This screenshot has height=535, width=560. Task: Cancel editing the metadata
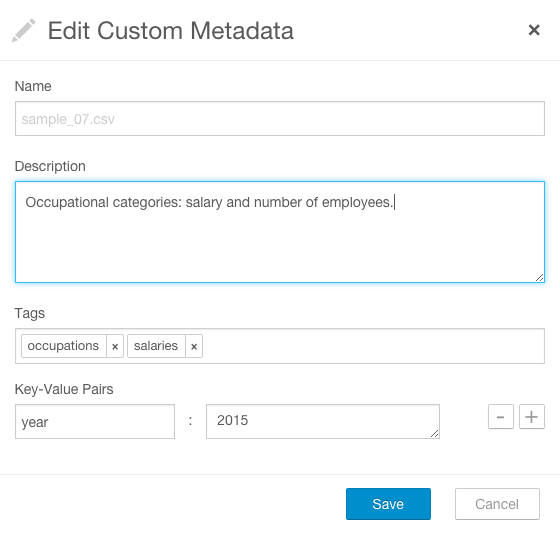click(497, 504)
